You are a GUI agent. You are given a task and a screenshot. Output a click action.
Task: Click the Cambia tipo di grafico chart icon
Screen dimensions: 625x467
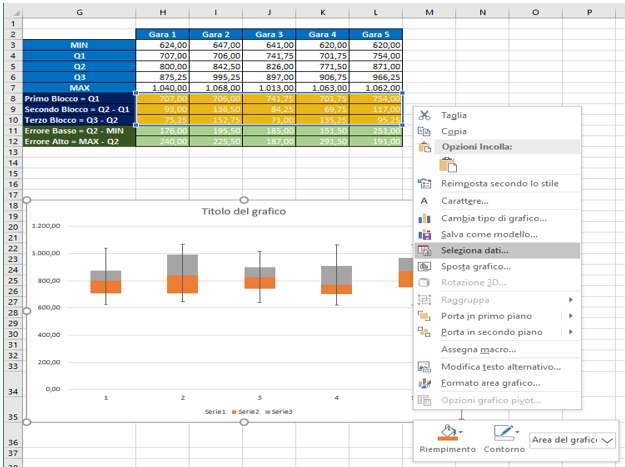pos(423,217)
